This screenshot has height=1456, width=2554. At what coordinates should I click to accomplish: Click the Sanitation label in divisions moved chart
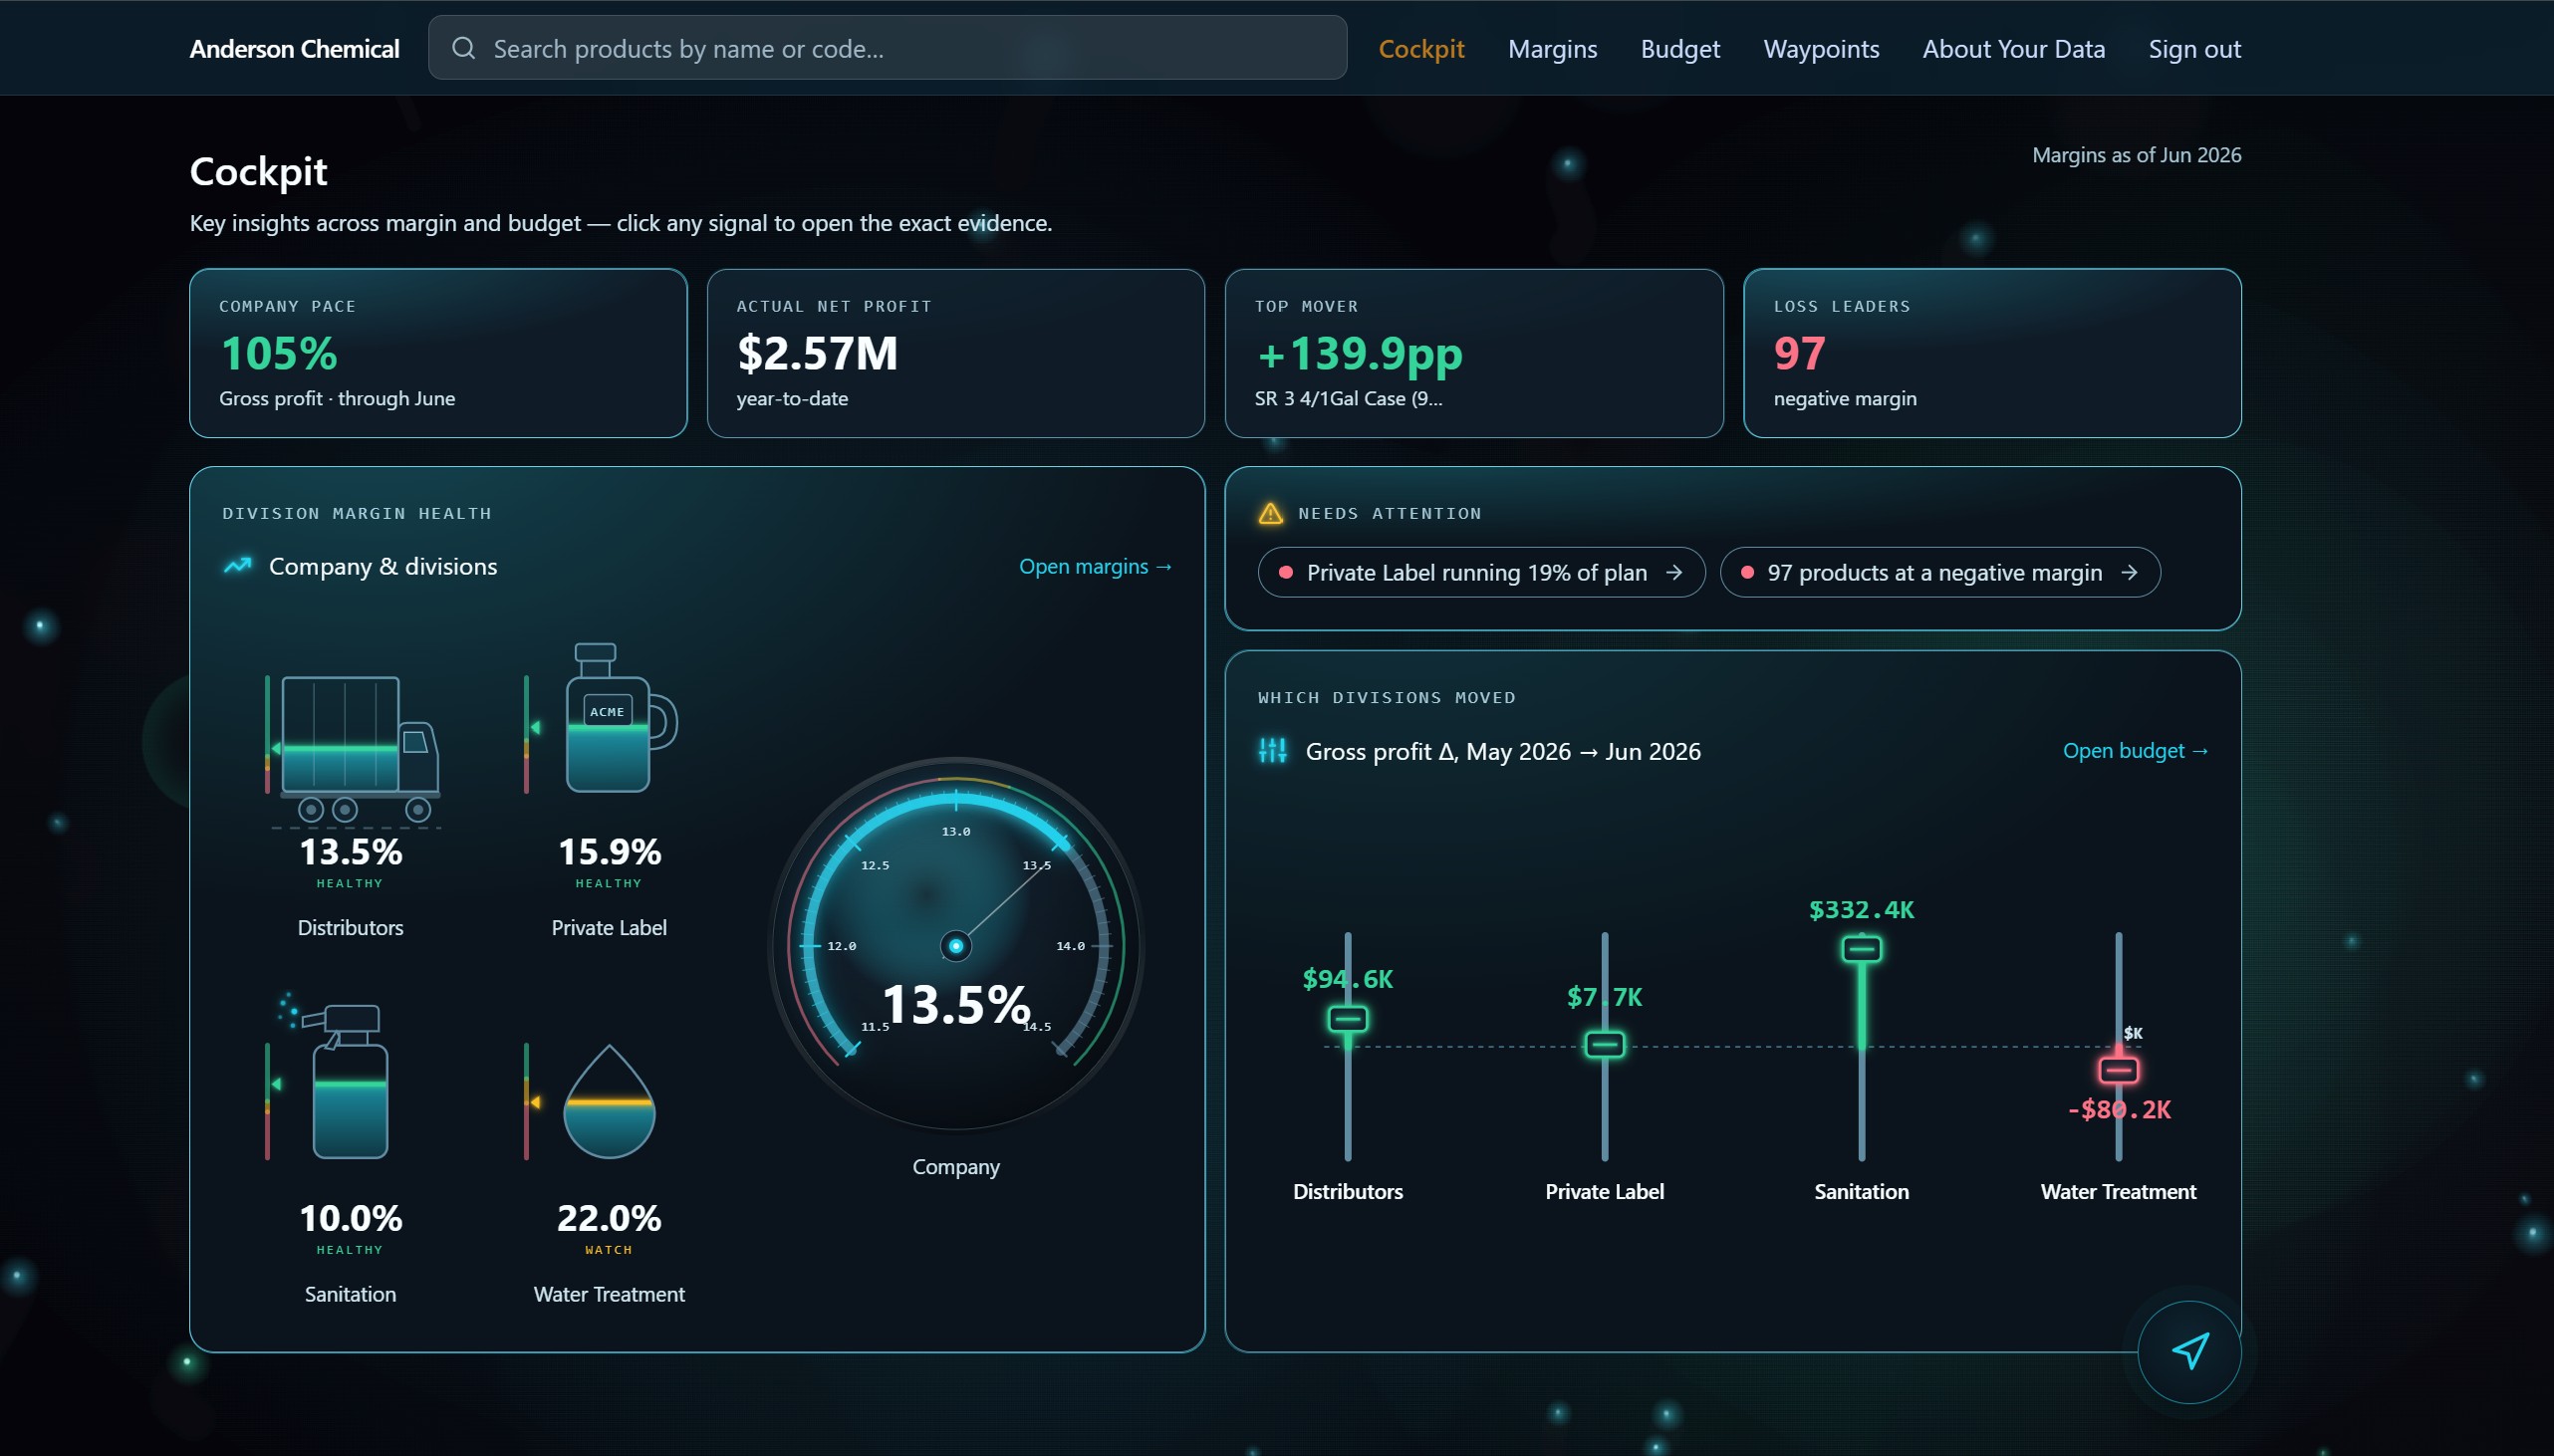pos(1862,1191)
